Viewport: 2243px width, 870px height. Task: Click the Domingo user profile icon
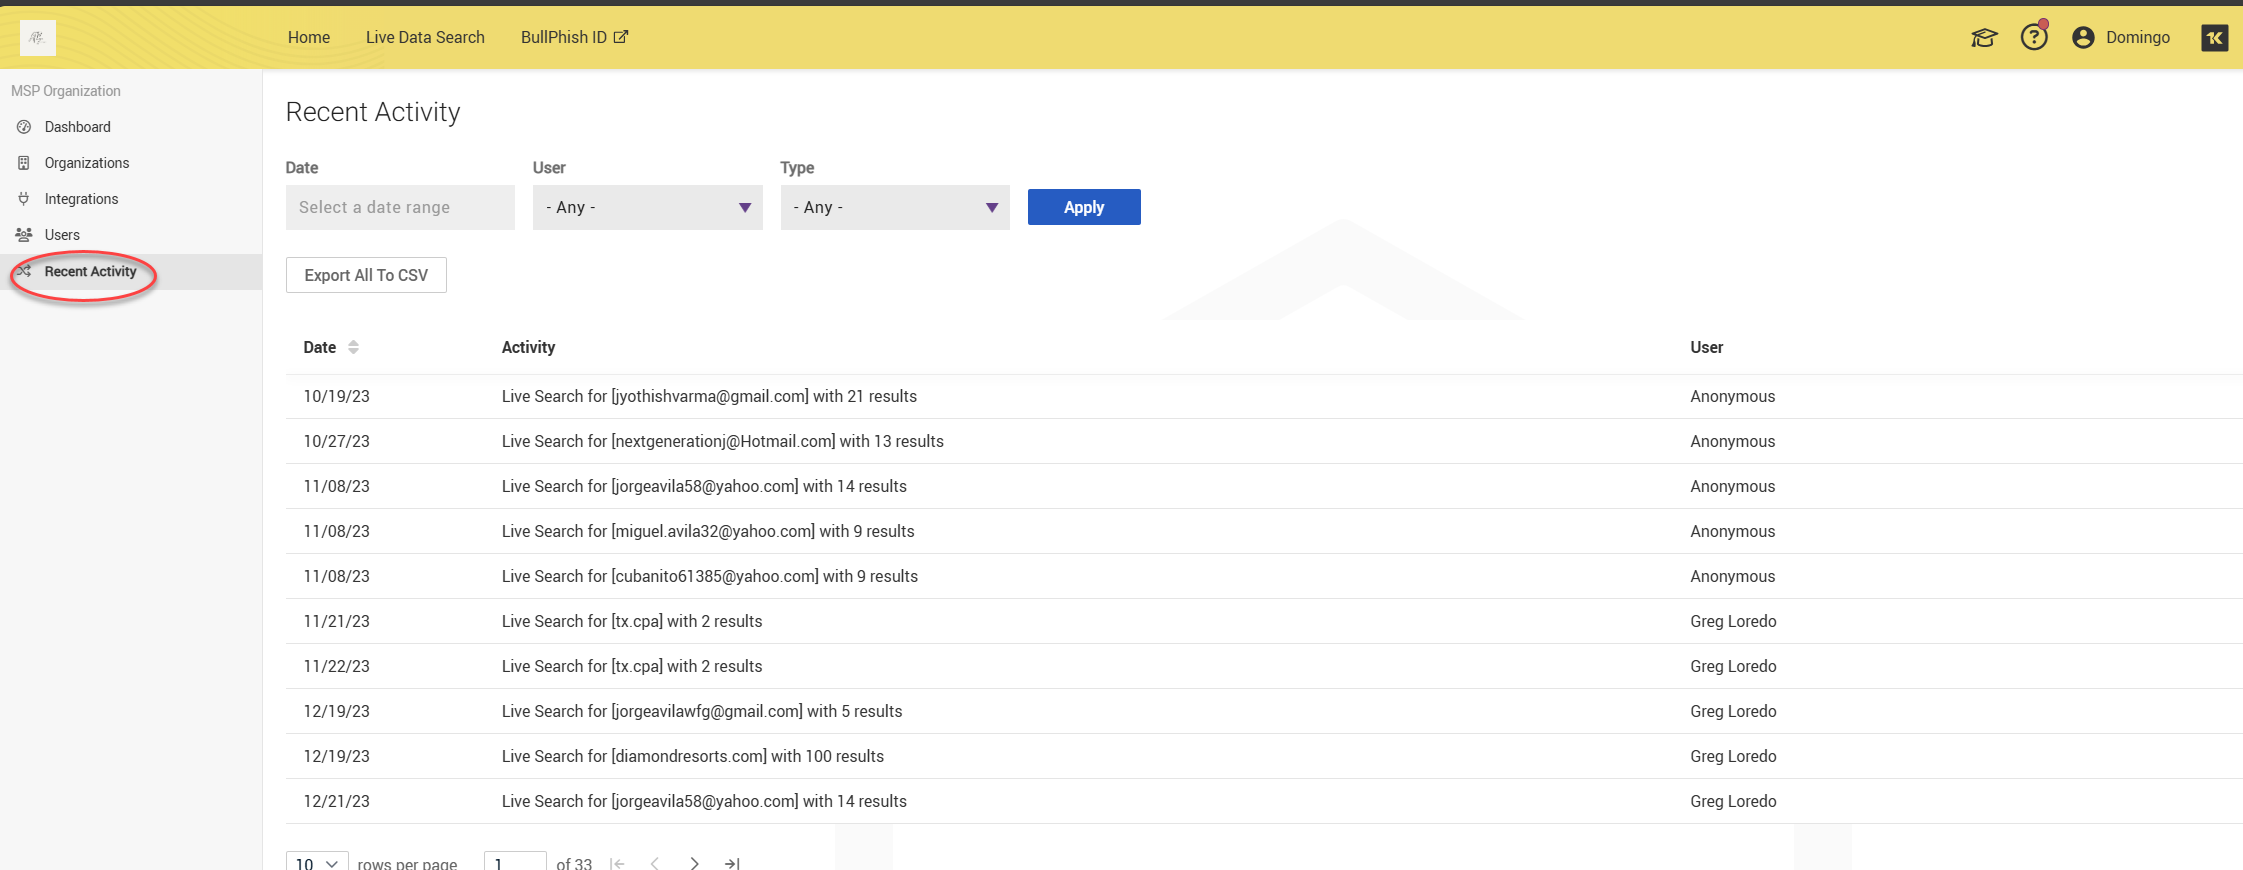coord(2083,38)
